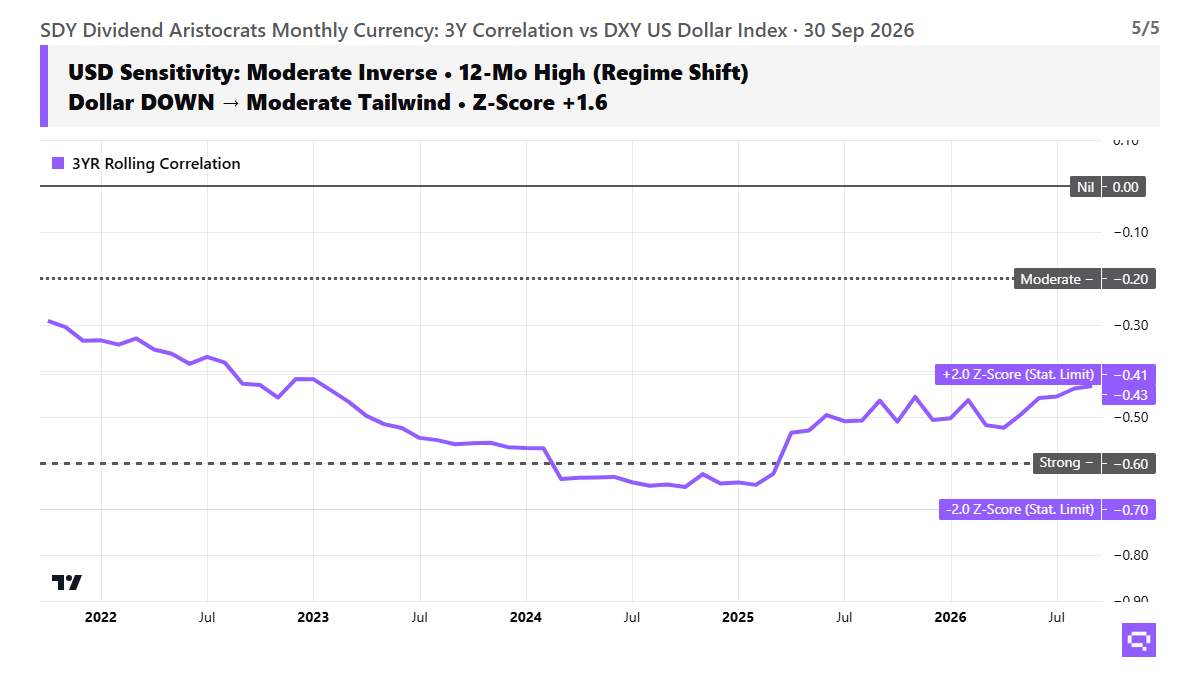Click the 2025 time axis label
Viewport: 1200px width, 675px height.
[x=737, y=617]
